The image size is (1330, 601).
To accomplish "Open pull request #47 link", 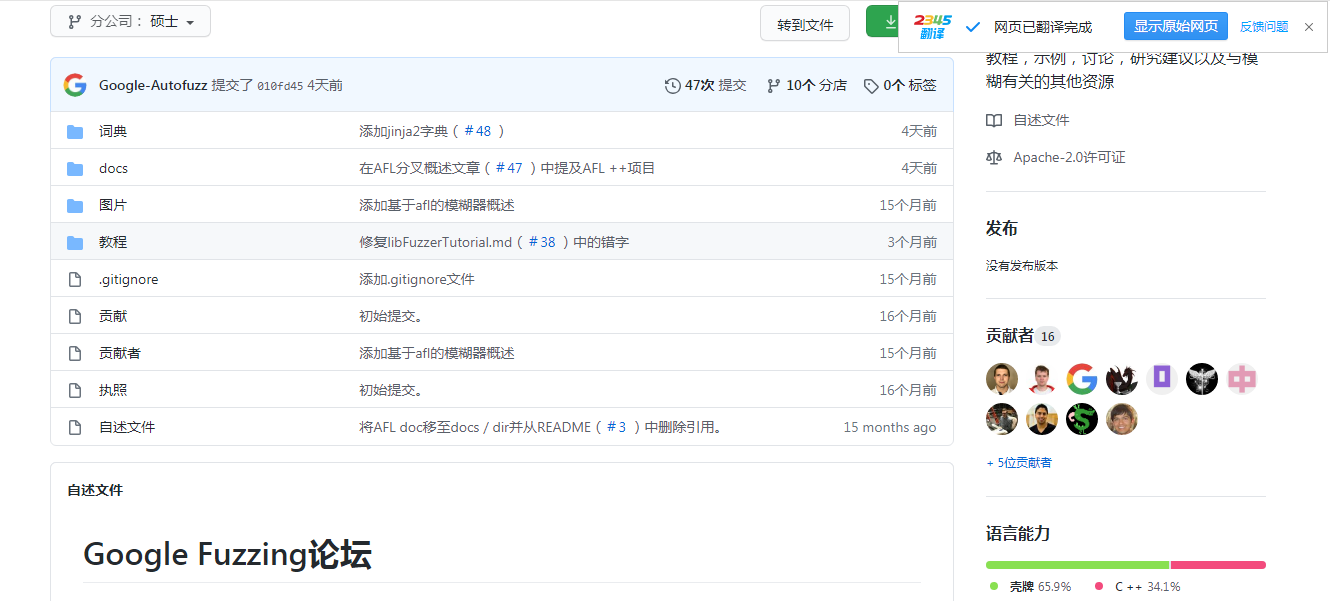I will pyautogui.click(x=509, y=168).
